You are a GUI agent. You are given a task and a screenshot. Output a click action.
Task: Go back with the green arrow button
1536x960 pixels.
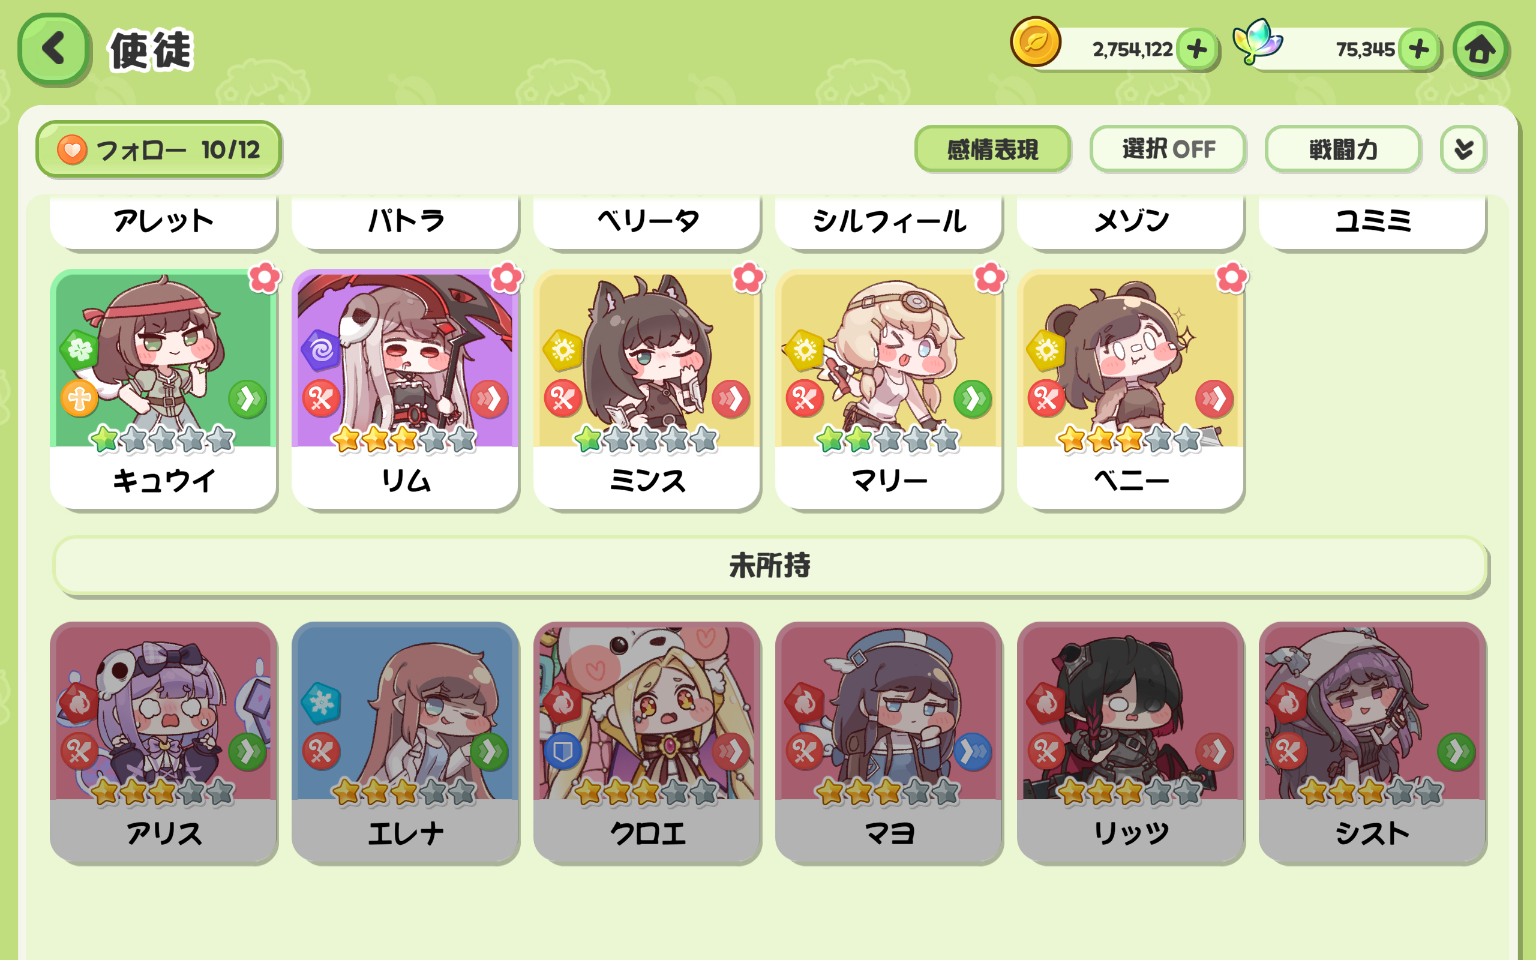coord(54,49)
